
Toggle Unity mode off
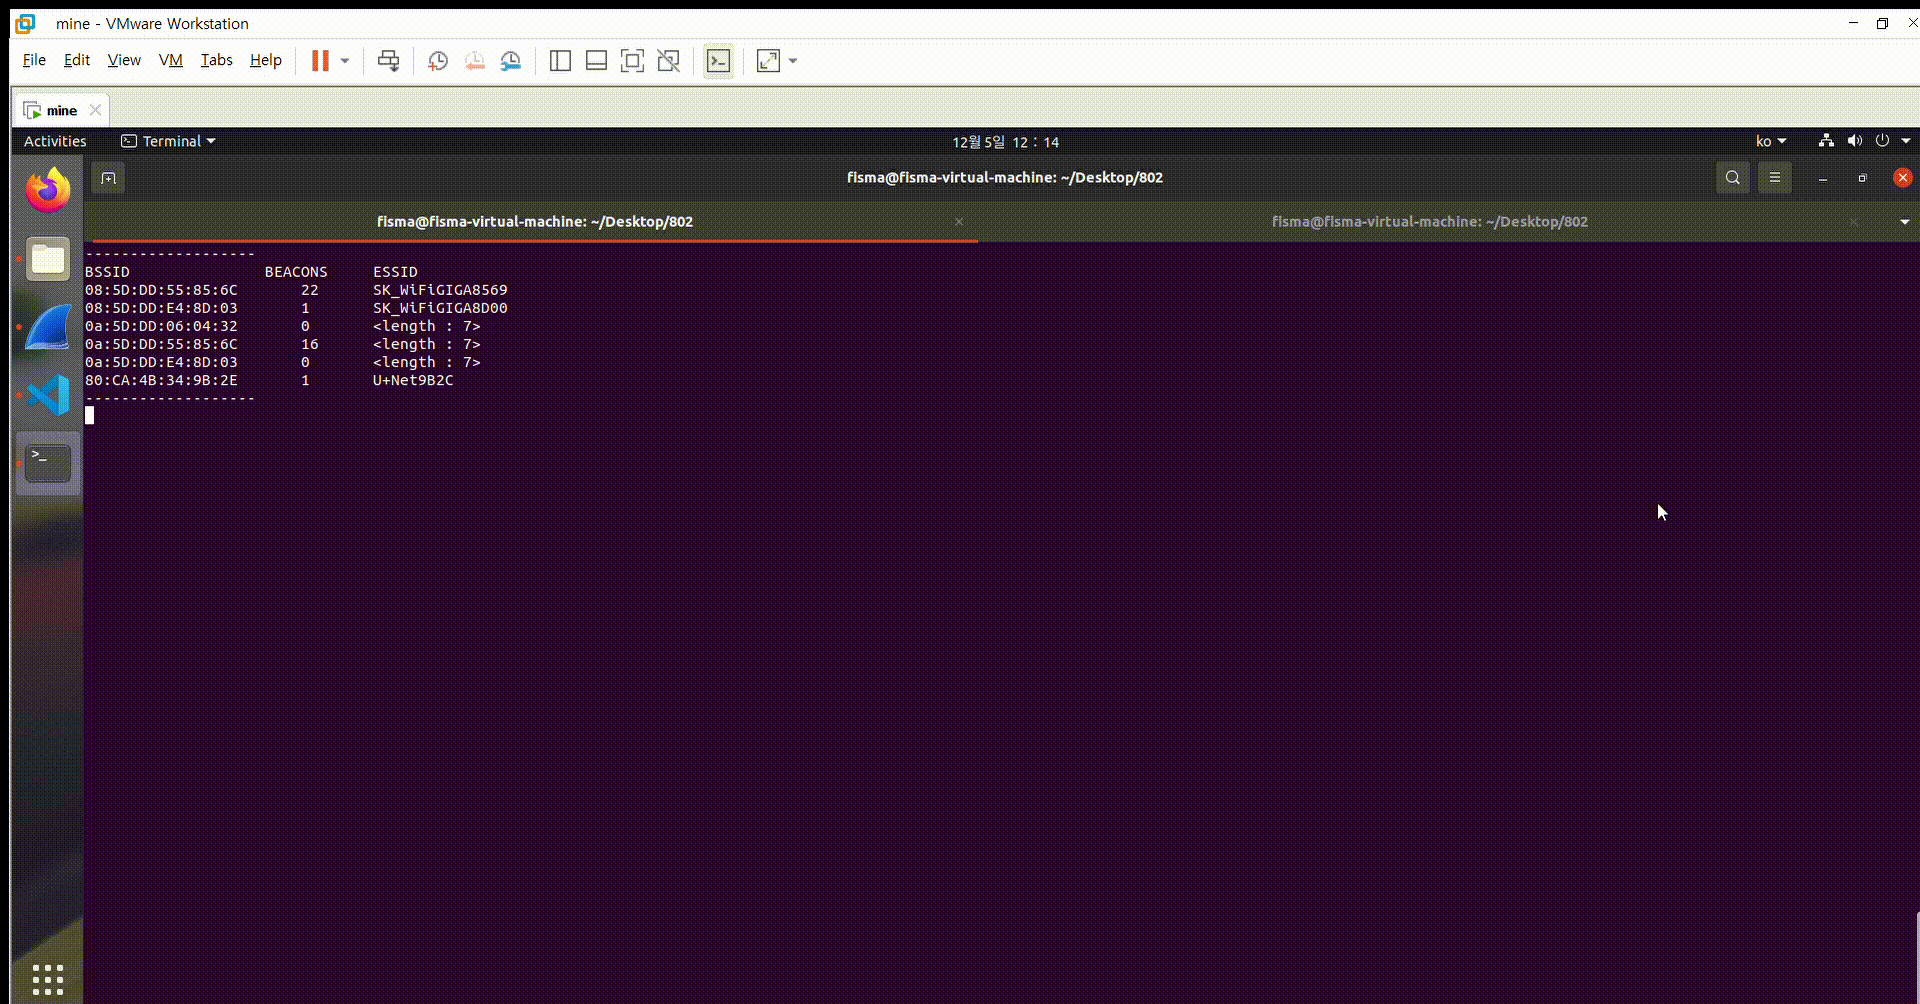668,61
